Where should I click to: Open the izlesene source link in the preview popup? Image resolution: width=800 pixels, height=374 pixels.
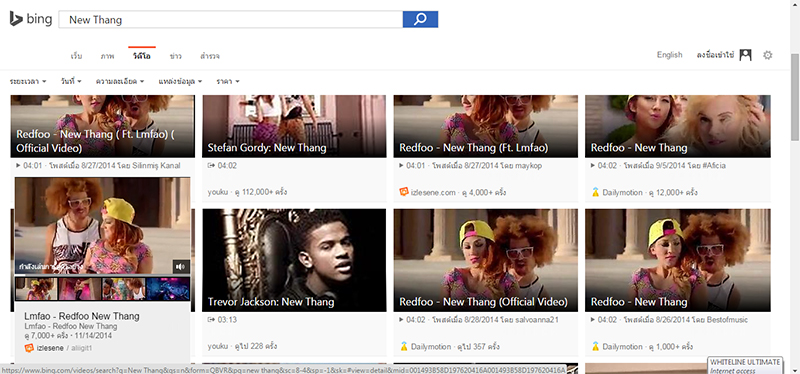click(49, 348)
